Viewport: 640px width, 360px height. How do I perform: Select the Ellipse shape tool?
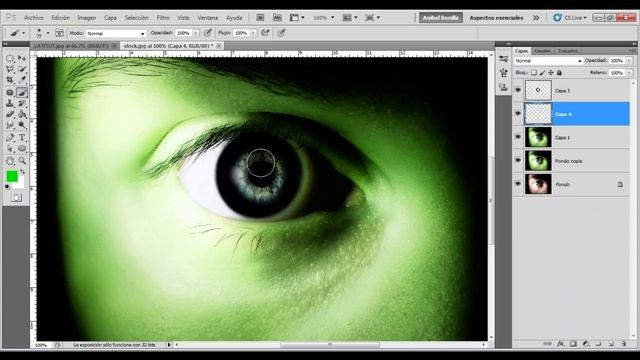pos(22,149)
